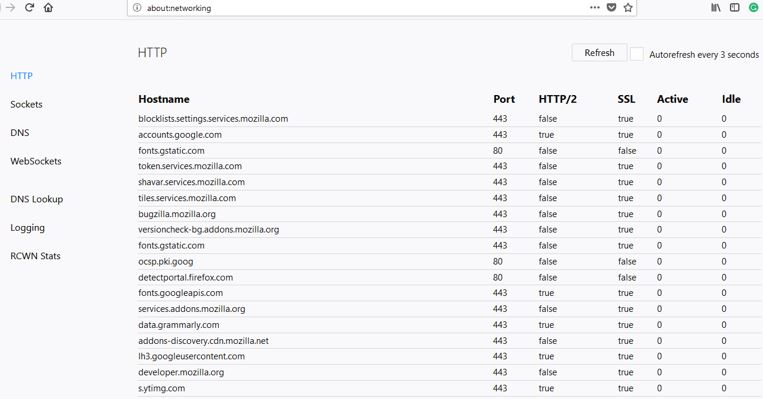Enable Autorefresh every 3 seconds checkbox
This screenshot has width=763, height=399.
click(x=636, y=54)
